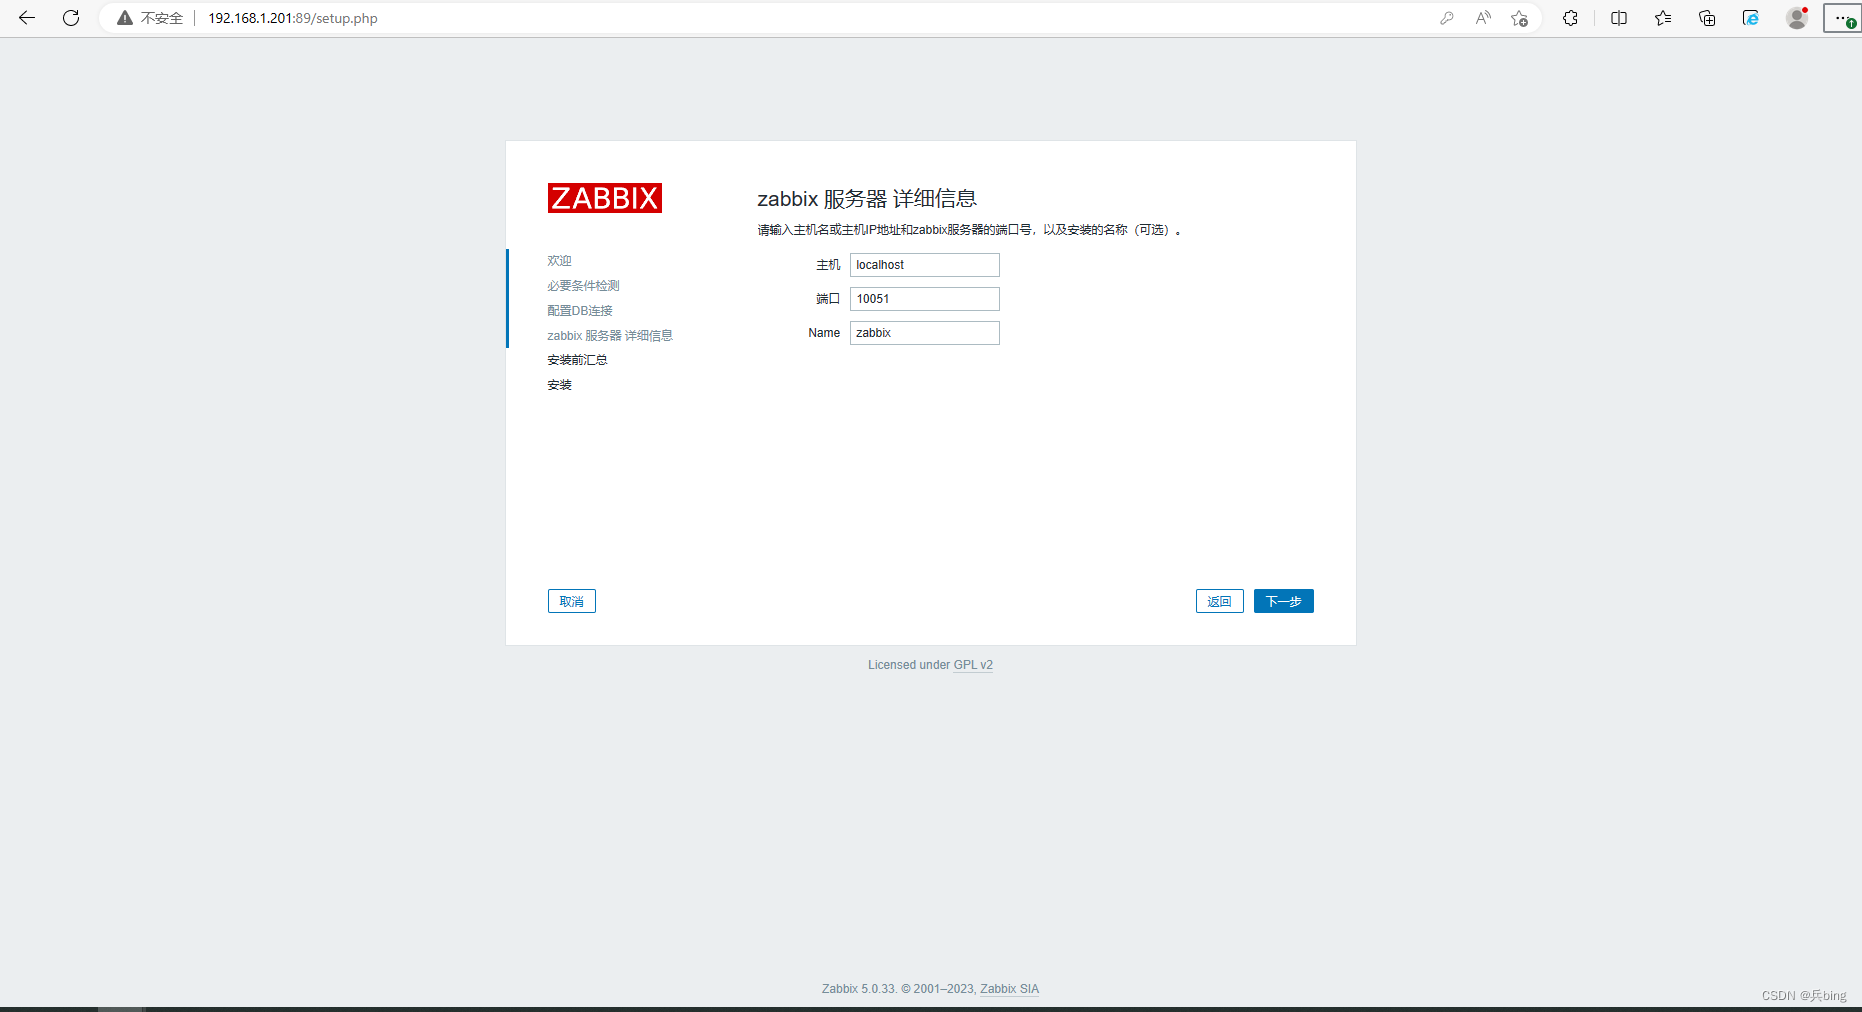
Task: Select the 必要条件检测 setup step
Action: pos(583,286)
